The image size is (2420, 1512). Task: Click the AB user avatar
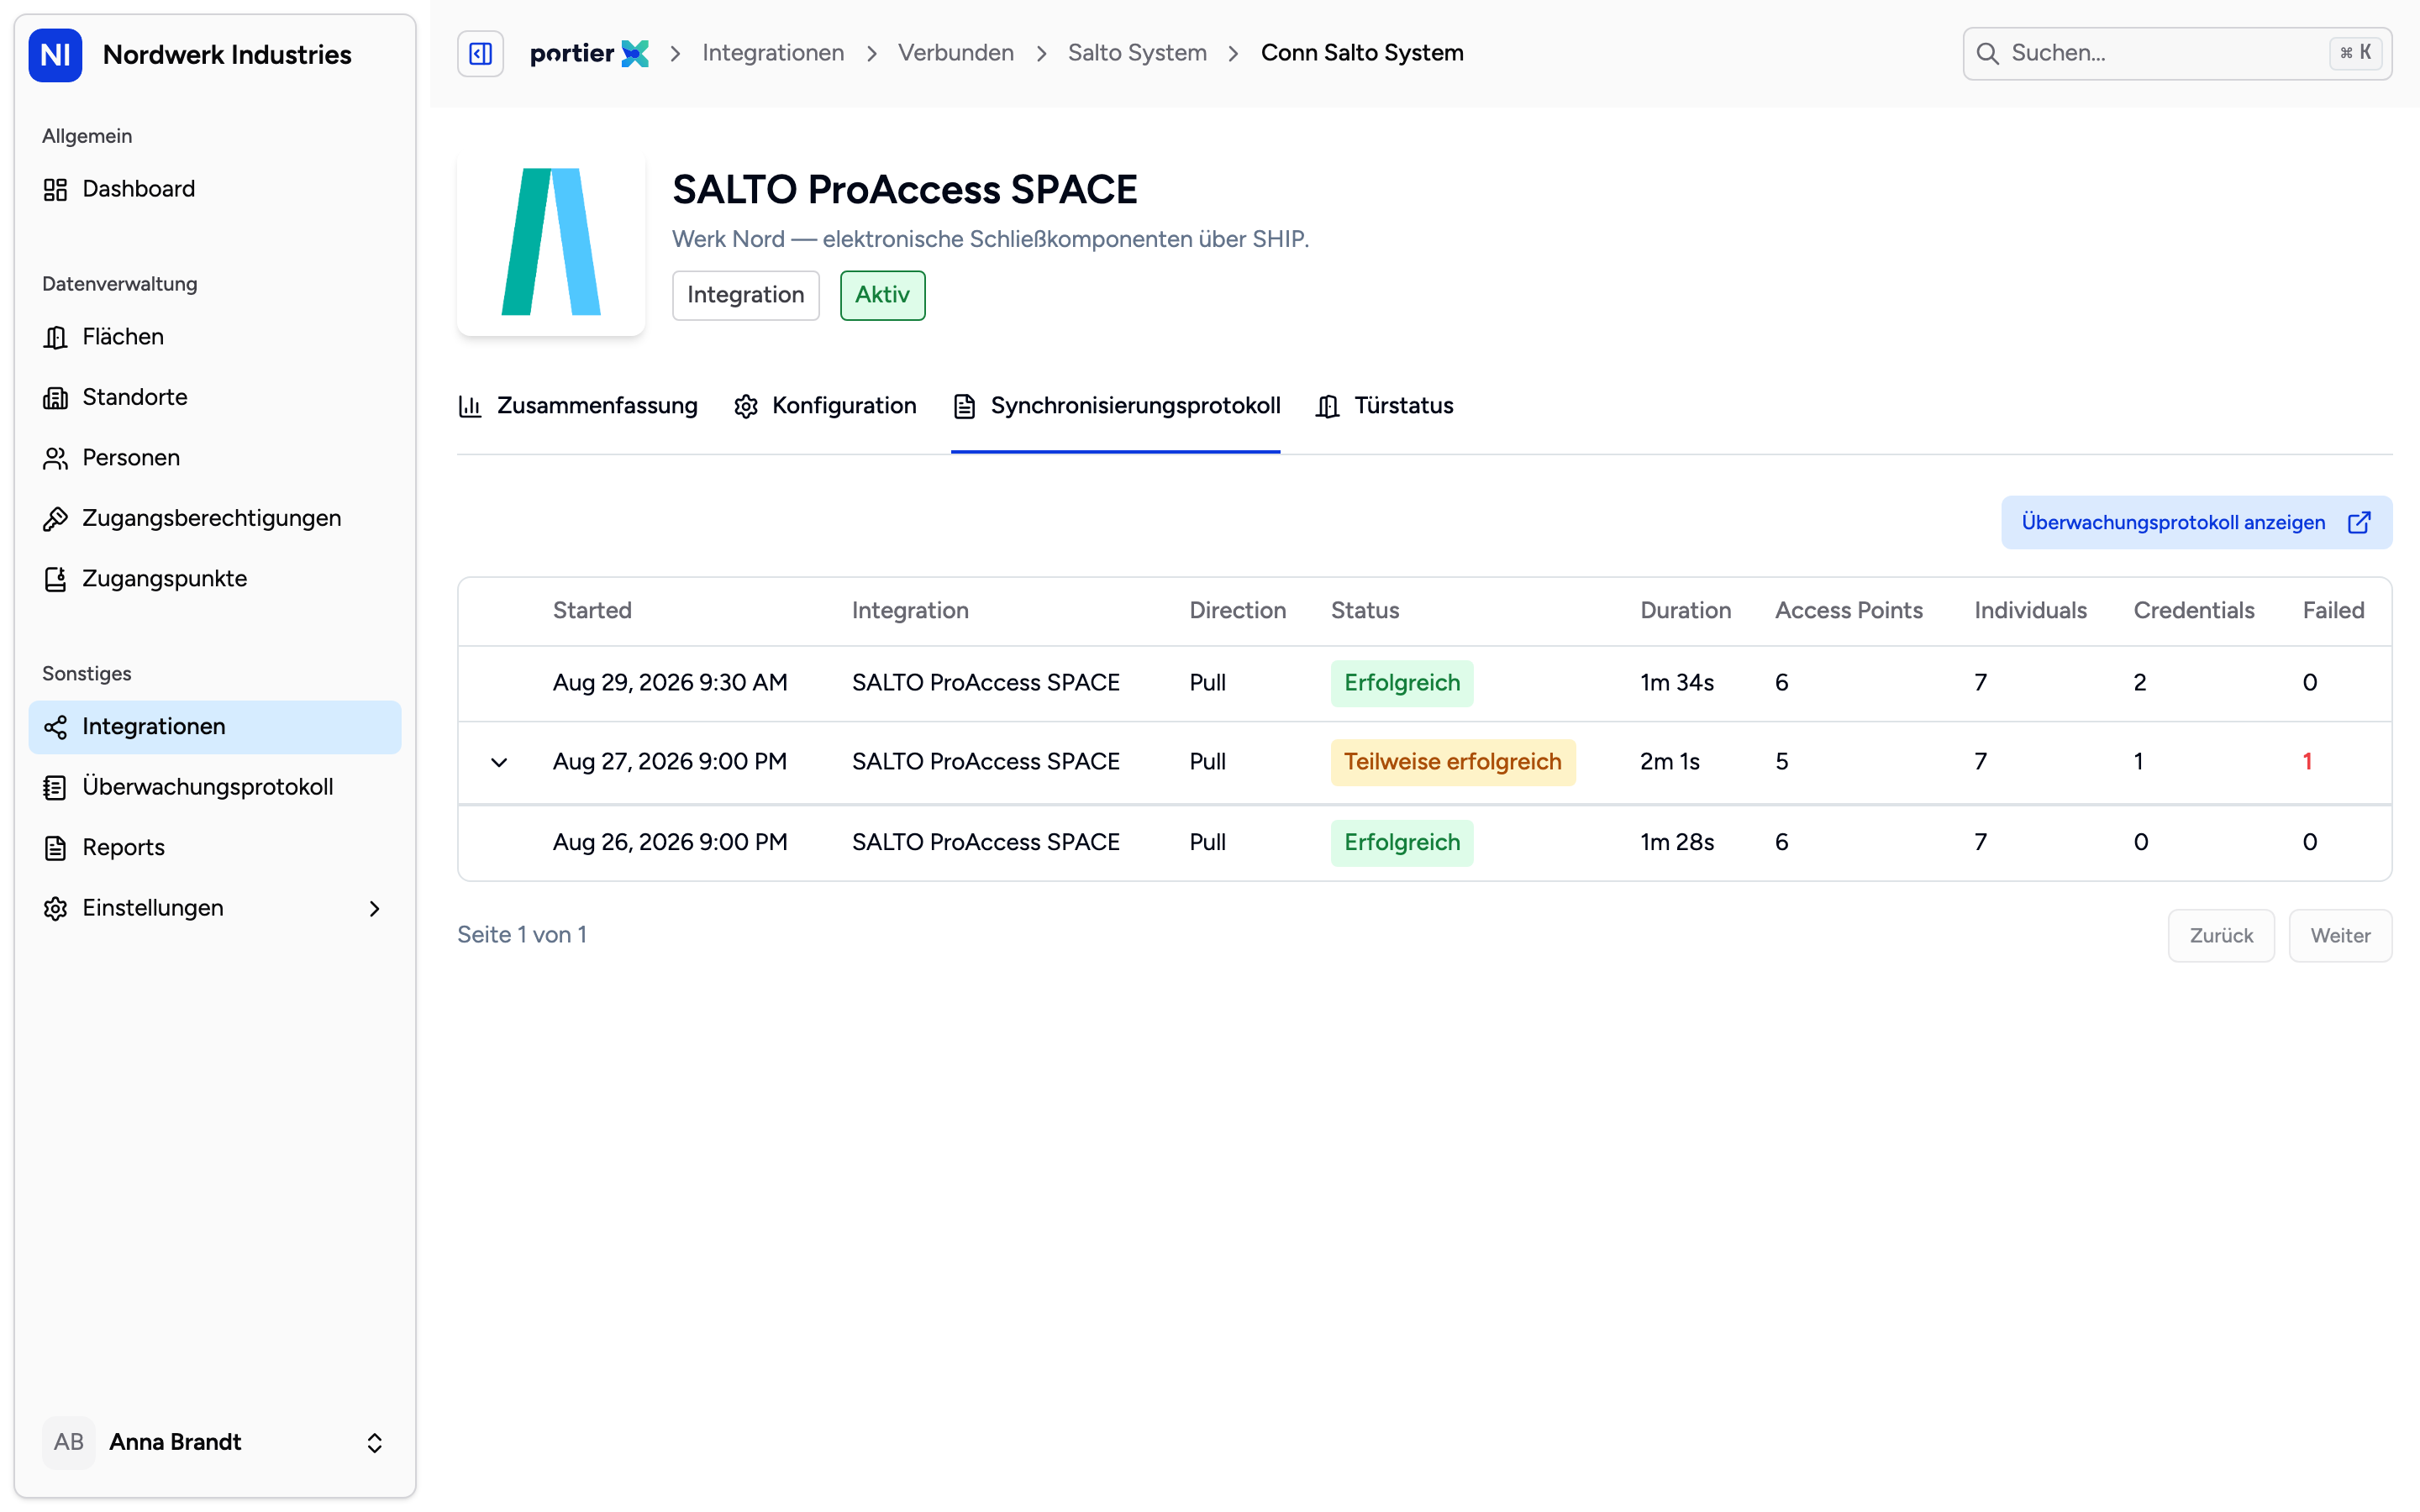[69, 1442]
